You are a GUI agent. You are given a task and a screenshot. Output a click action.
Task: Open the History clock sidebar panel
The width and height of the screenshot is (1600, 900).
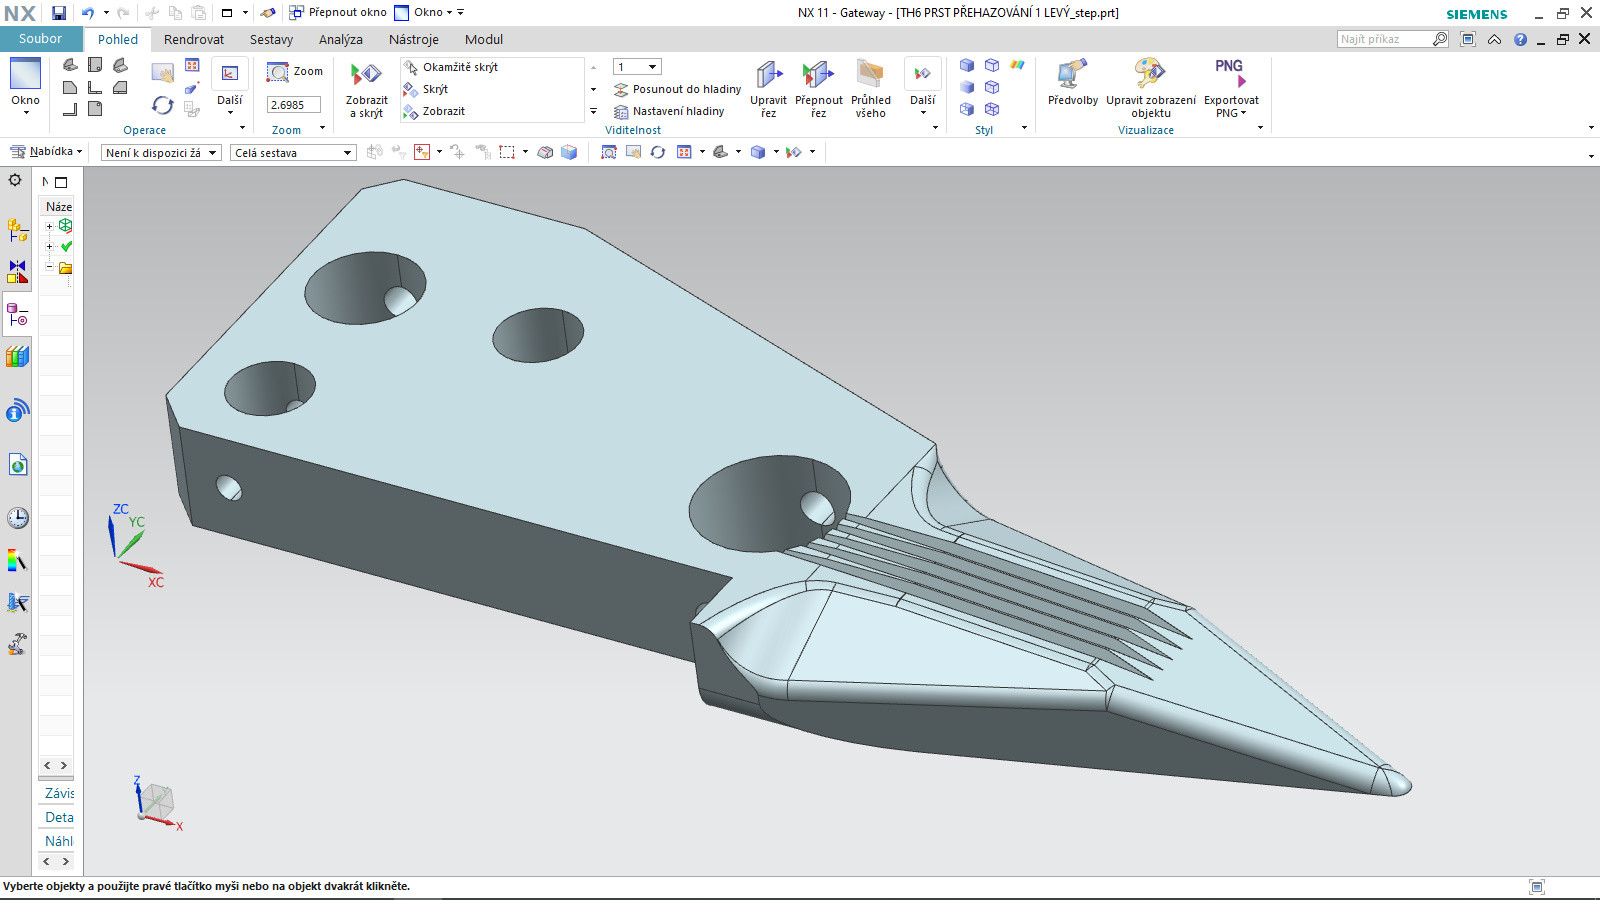(17, 518)
